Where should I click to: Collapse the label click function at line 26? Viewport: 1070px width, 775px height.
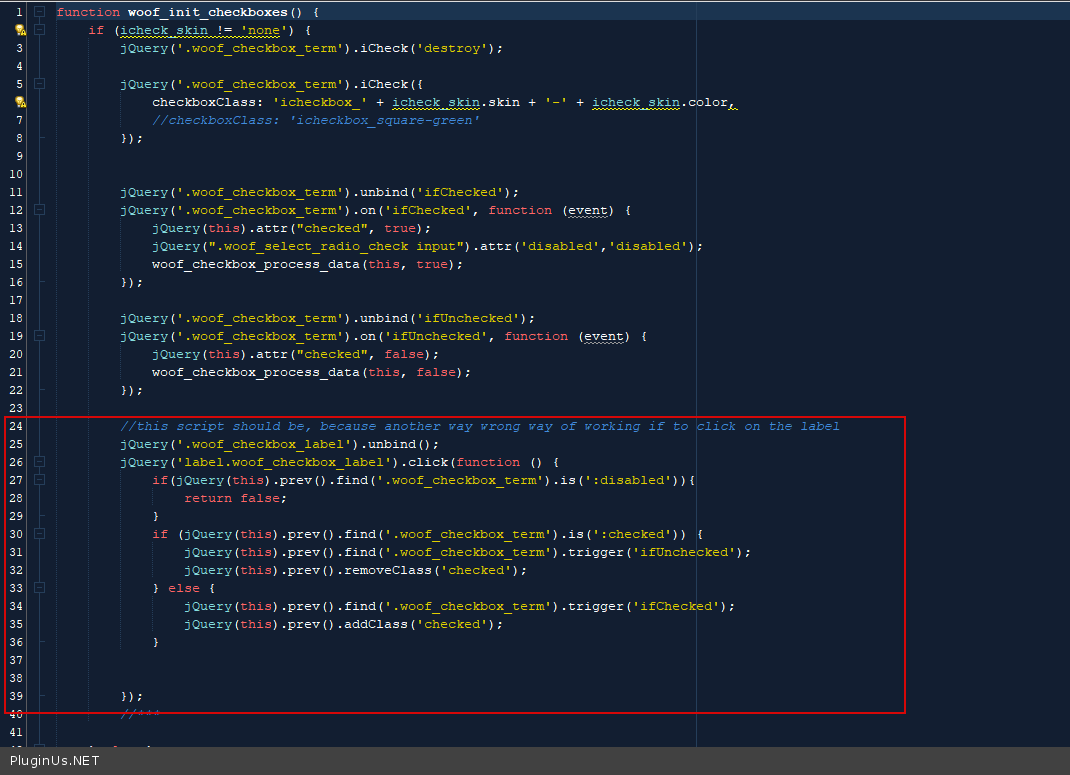pos(39,462)
